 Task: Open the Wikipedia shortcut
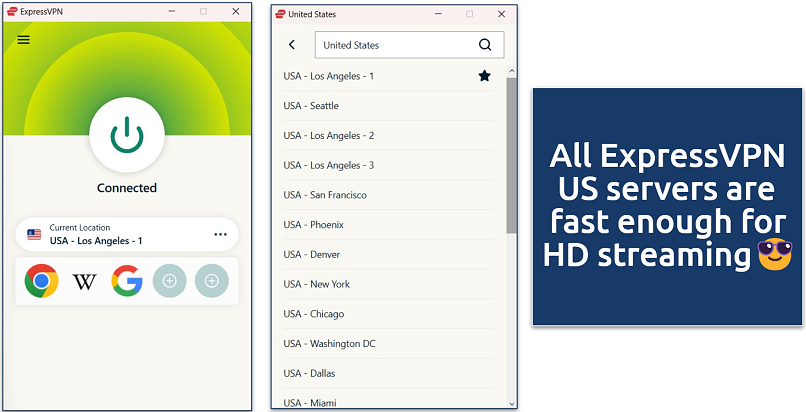(84, 282)
